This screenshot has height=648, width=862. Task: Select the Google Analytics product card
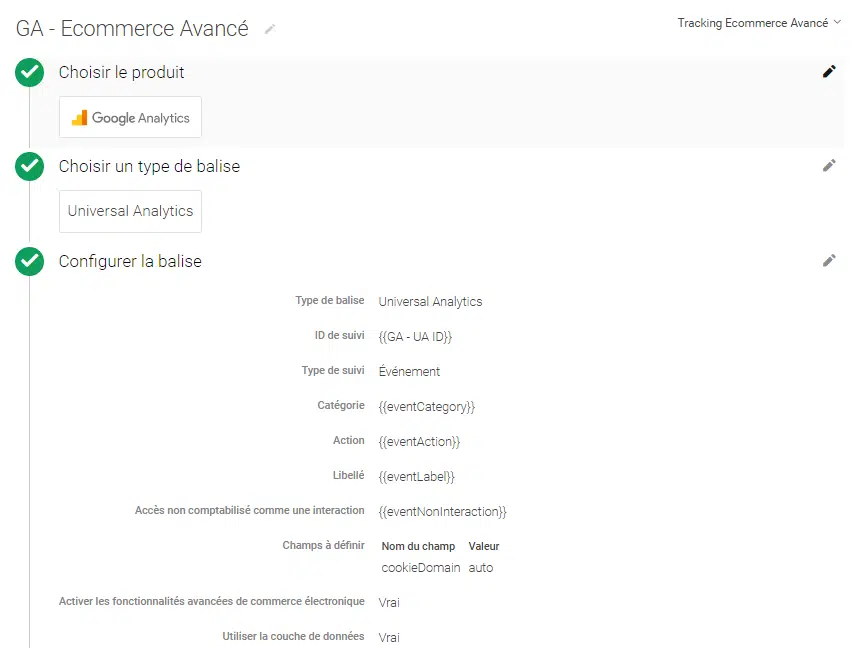point(131,118)
